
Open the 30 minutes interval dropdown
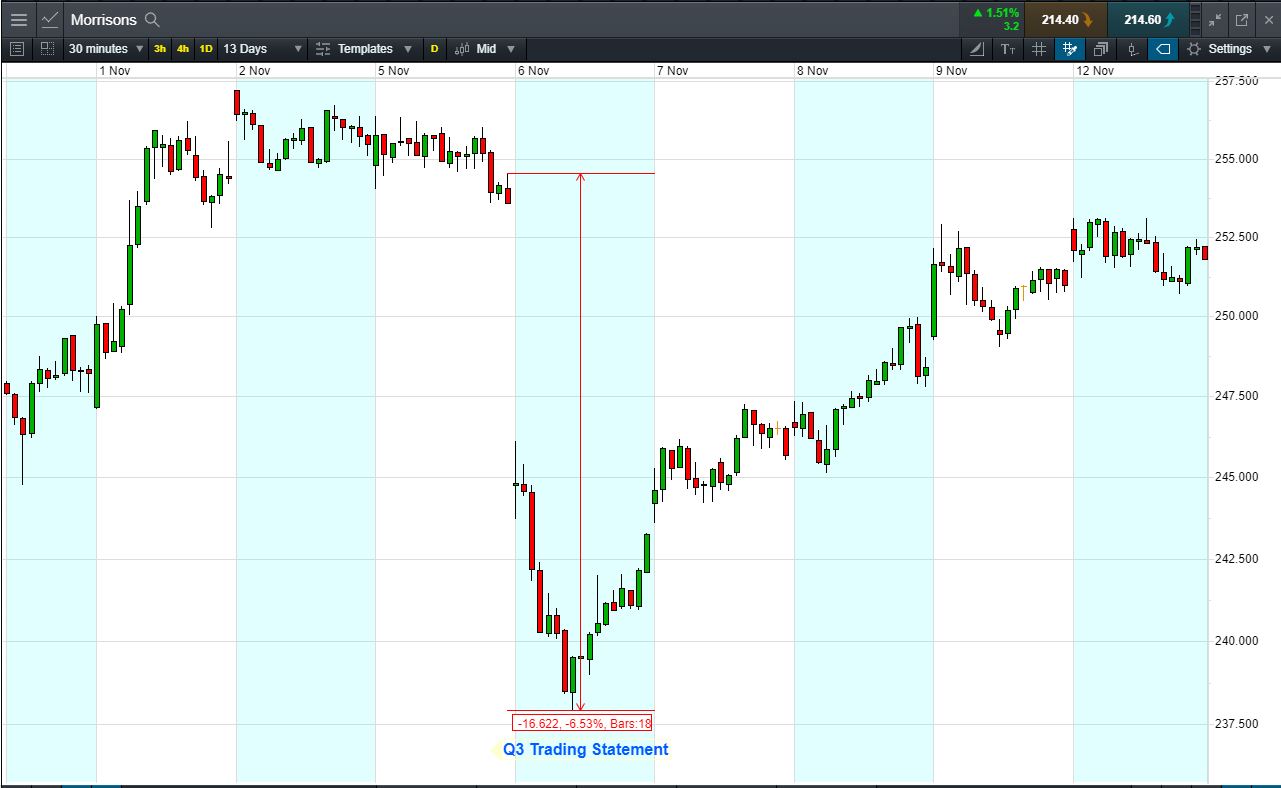click(x=106, y=48)
